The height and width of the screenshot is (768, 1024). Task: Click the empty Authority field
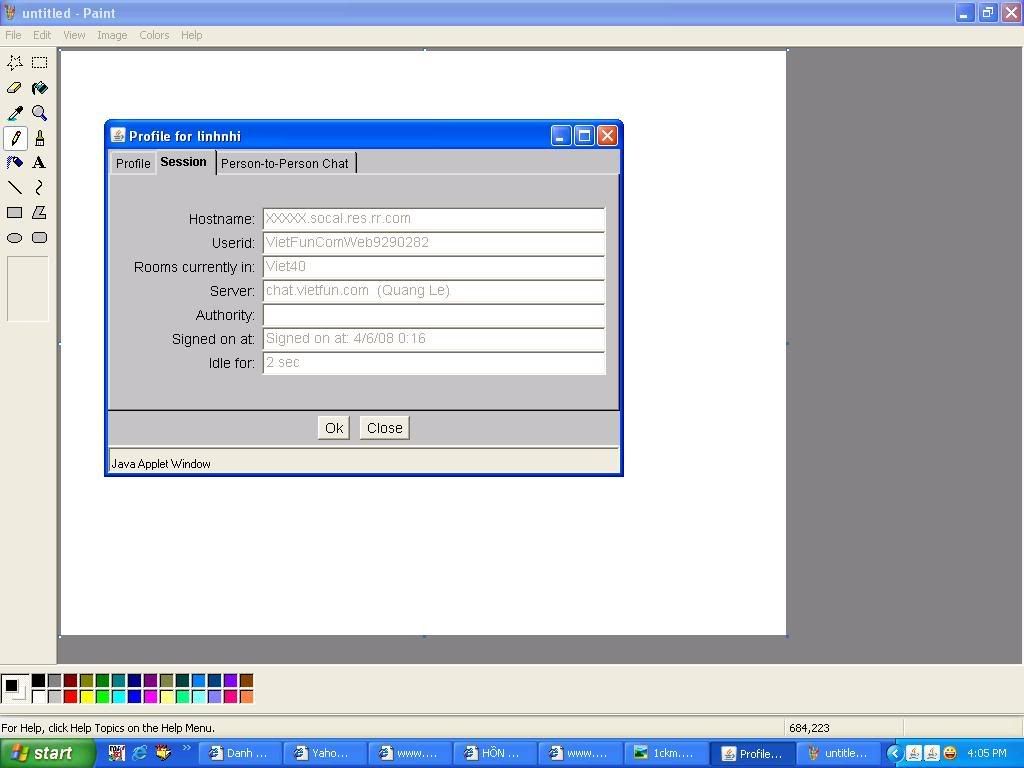coord(434,315)
